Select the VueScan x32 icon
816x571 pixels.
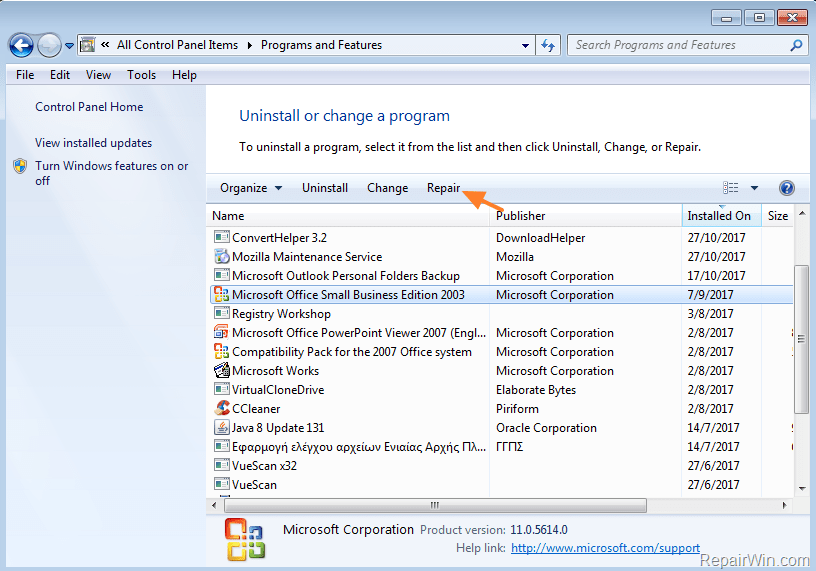click(222, 465)
